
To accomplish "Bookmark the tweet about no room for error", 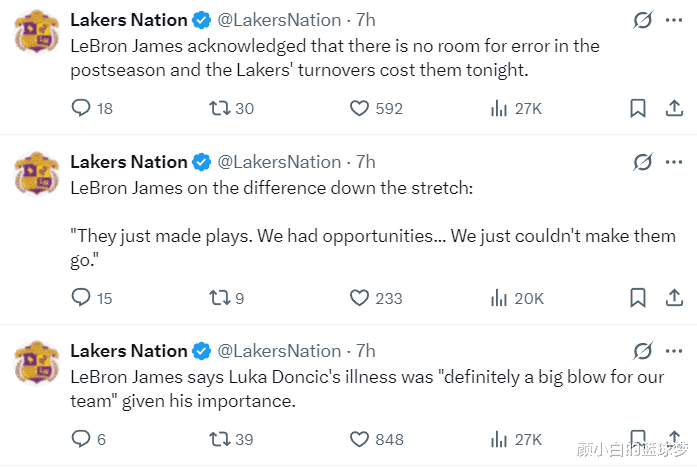I will point(638,108).
